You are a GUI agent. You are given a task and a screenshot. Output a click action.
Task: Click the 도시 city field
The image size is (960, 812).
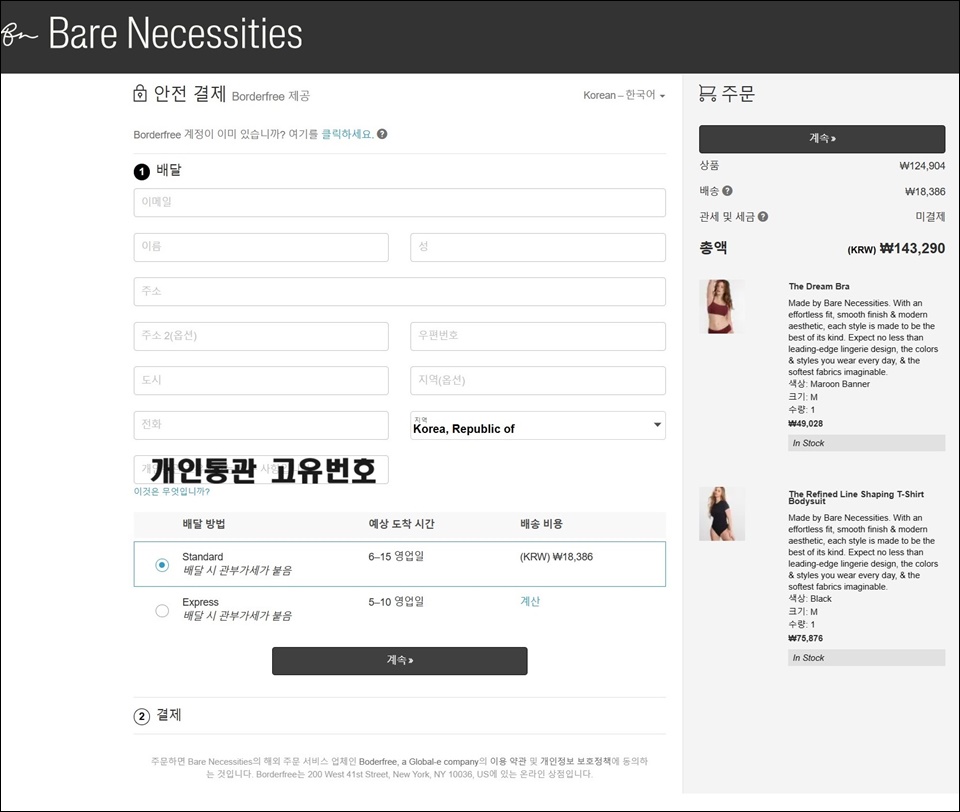click(x=261, y=380)
